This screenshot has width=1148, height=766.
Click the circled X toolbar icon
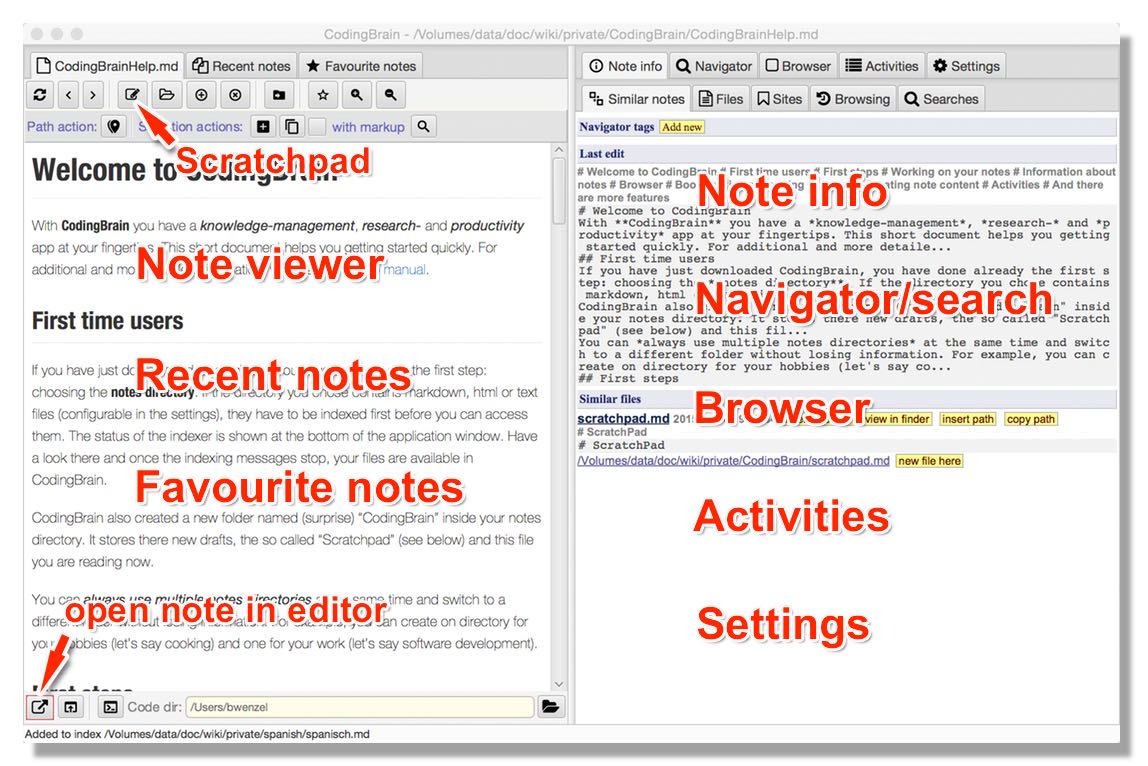[235, 95]
